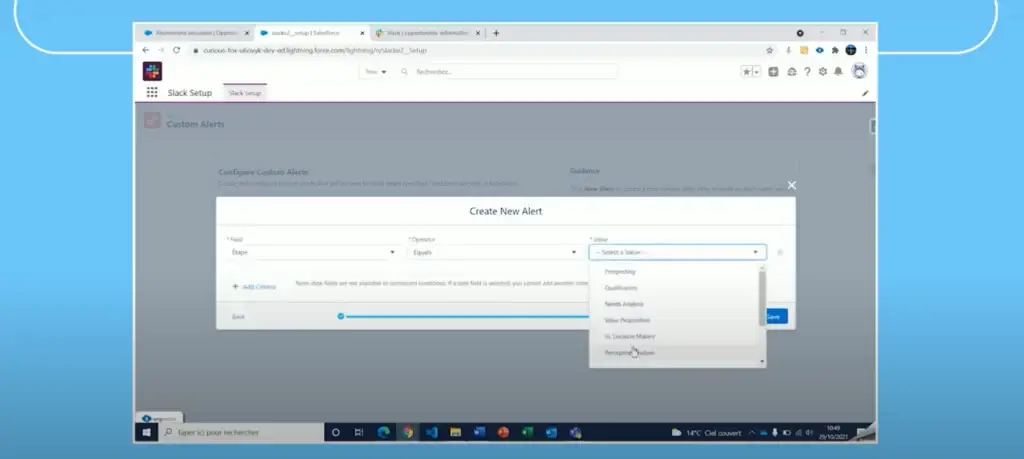Open Task View on the taskbar
1024x459 pixels.
click(x=359, y=432)
